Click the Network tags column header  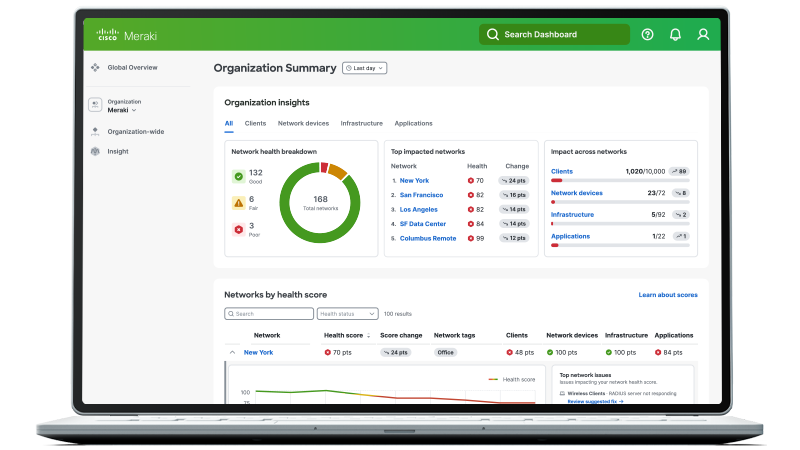click(454, 336)
